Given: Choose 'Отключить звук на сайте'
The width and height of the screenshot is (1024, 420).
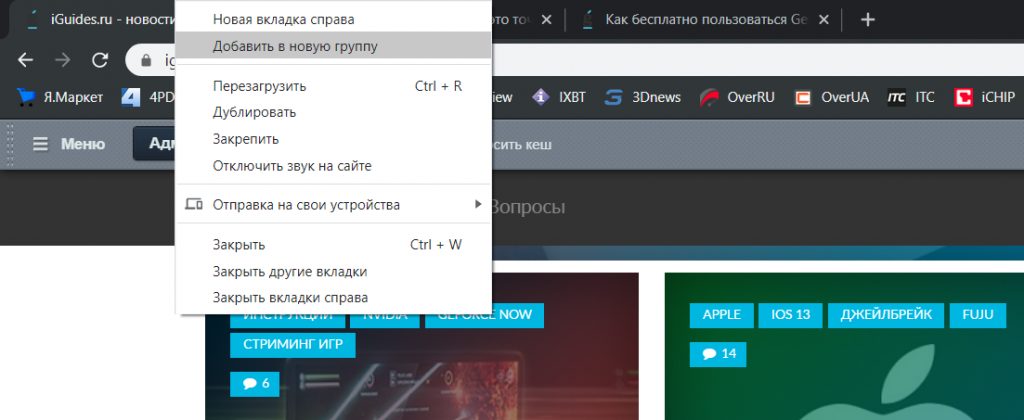Looking at the screenshot, I should 334,166.
